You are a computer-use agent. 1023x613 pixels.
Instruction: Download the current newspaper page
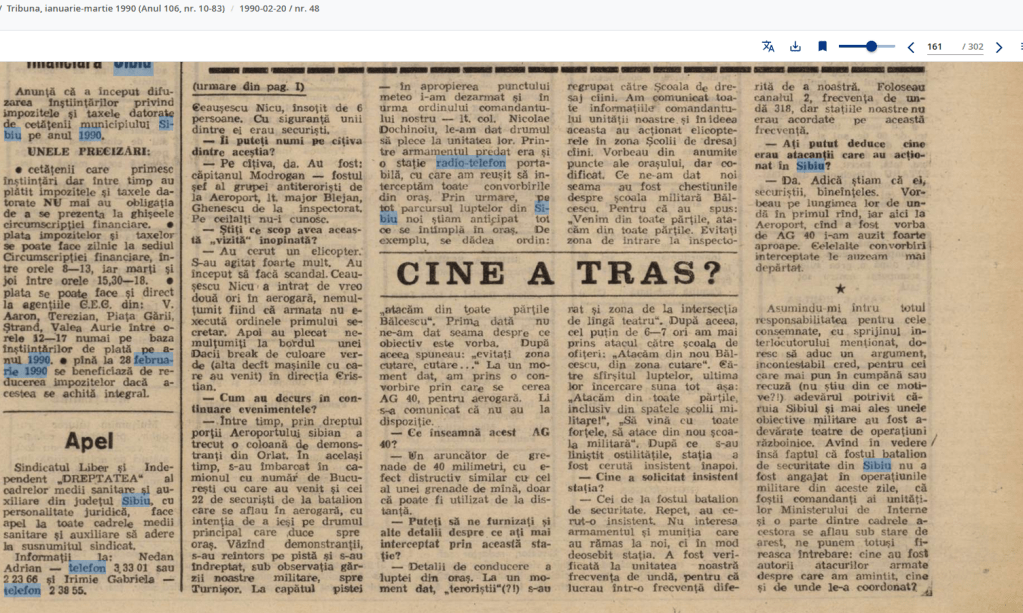[795, 47]
